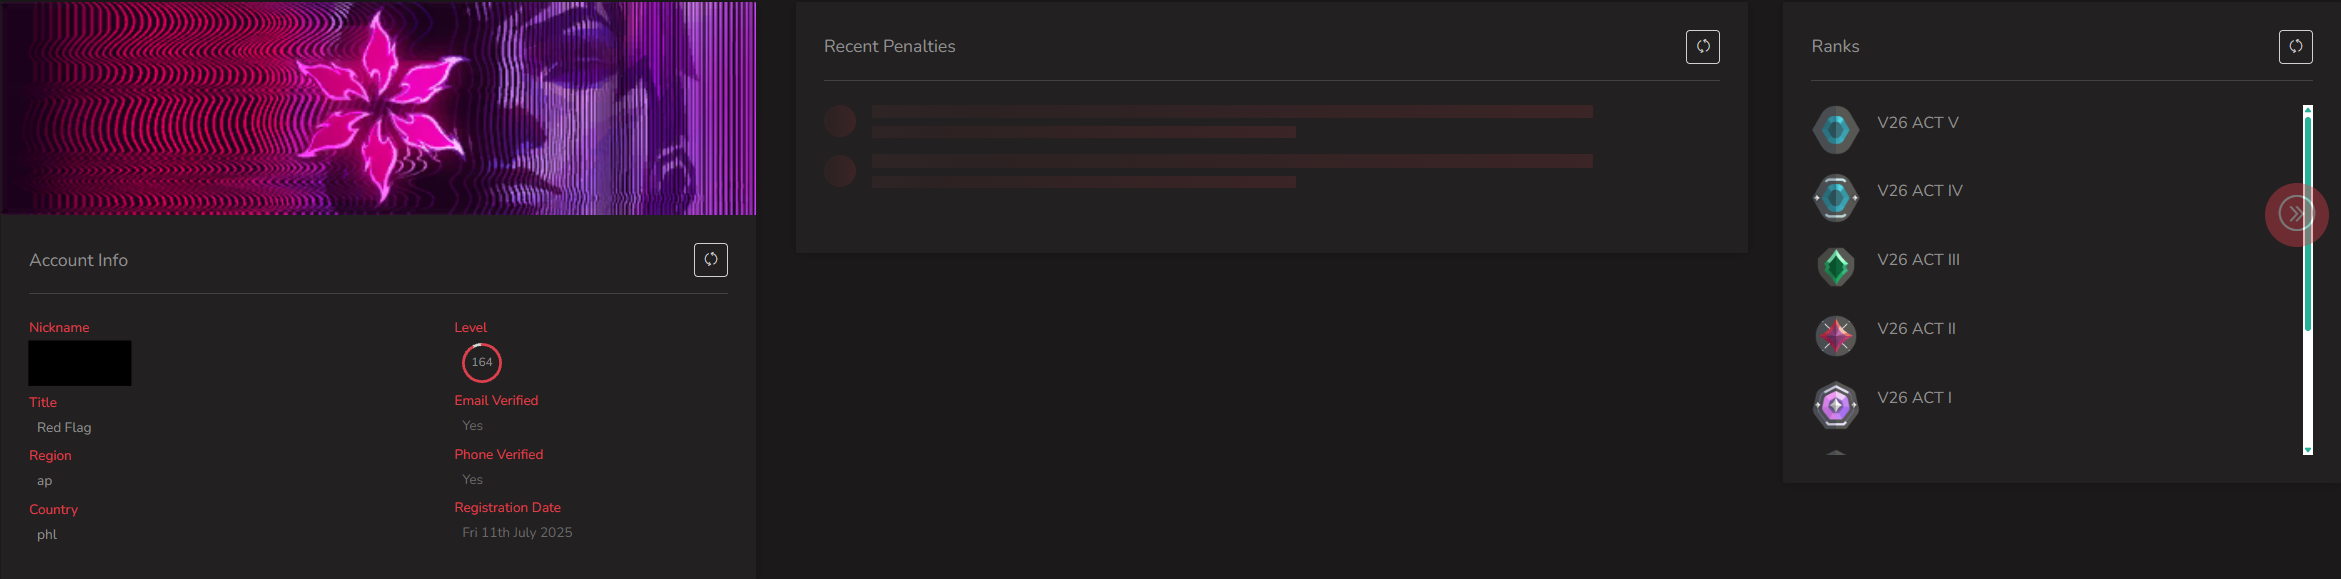The height and width of the screenshot is (579, 2341).
Task: Refresh the Recent Penalties panel
Action: (x=1703, y=47)
